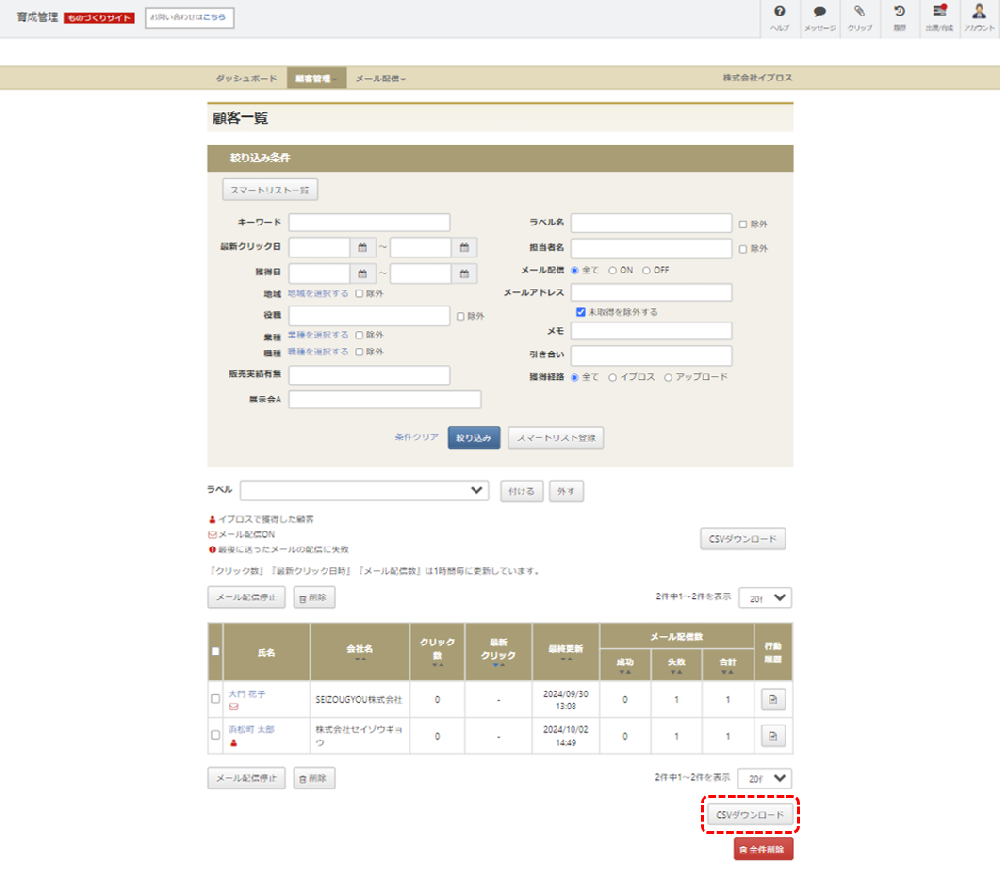Click the highlighted CSVダウンロード button
The image size is (1000, 870).
pyautogui.click(x=751, y=815)
